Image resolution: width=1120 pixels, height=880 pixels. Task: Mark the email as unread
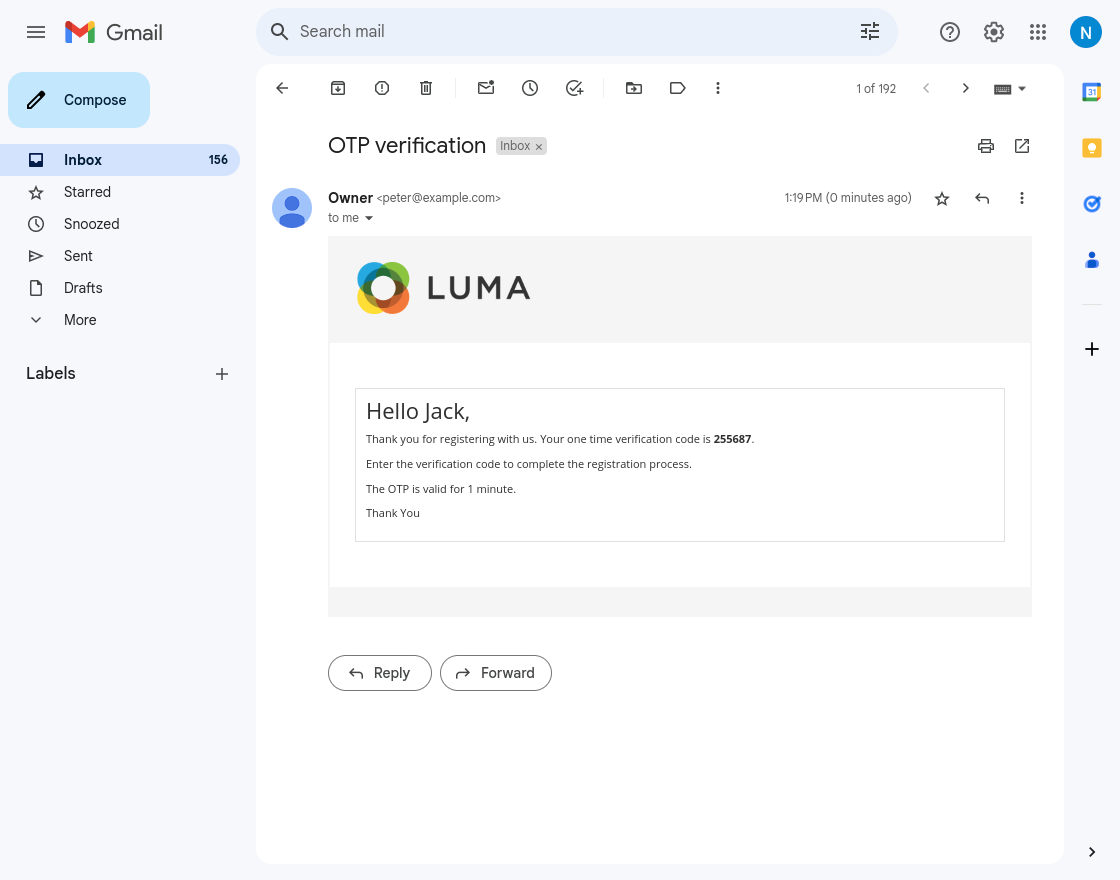[486, 88]
